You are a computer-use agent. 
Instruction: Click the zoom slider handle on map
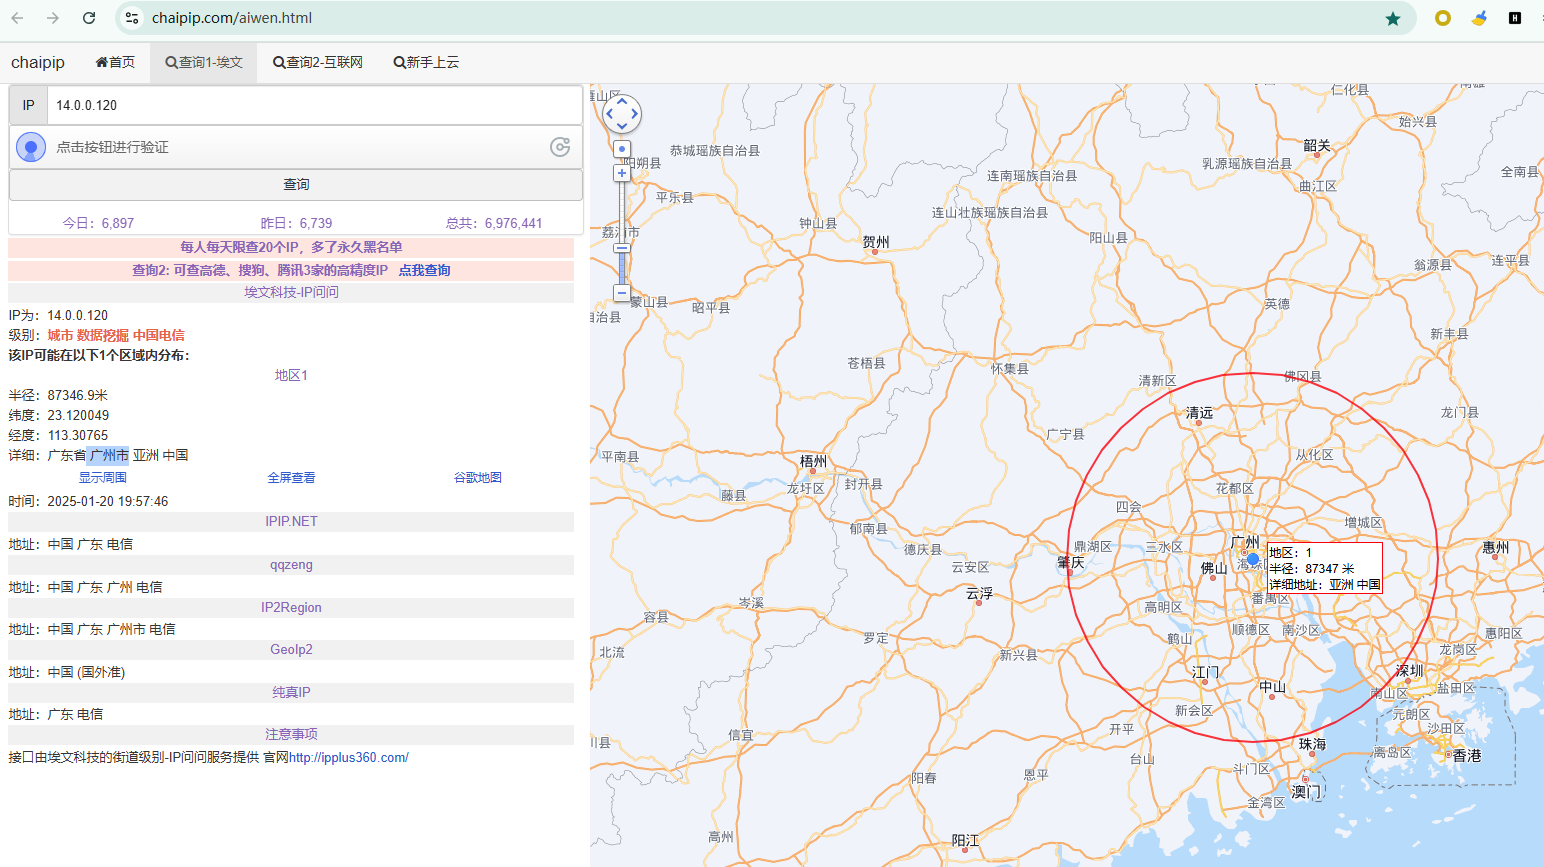coord(622,249)
